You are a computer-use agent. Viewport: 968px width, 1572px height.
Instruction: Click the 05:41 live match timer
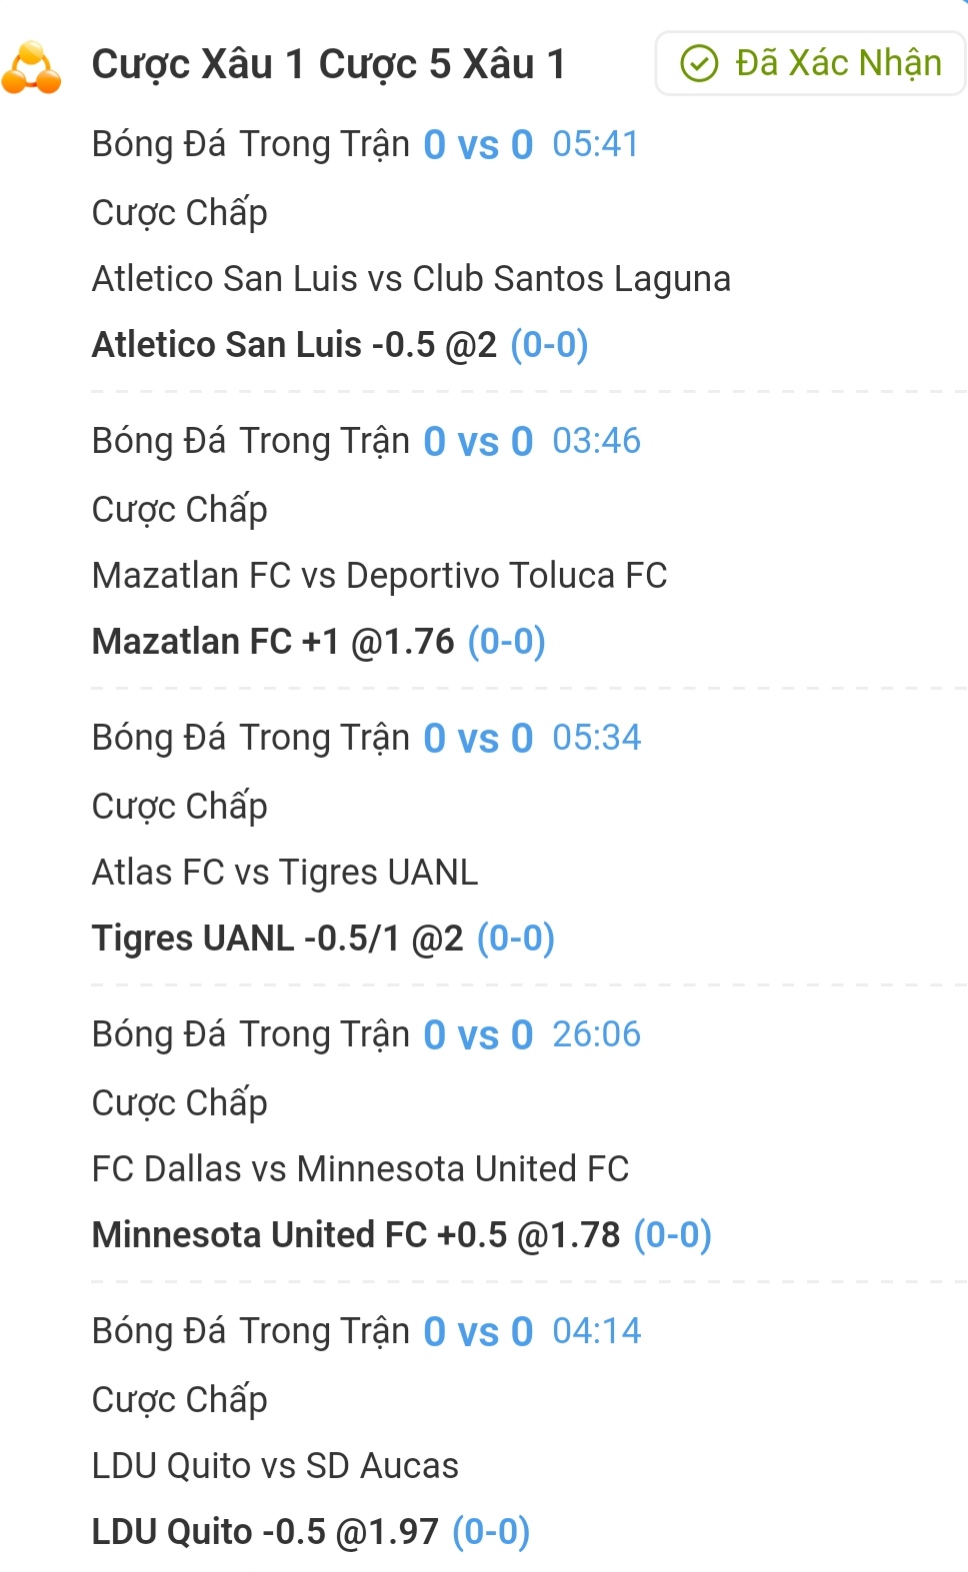click(x=595, y=144)
